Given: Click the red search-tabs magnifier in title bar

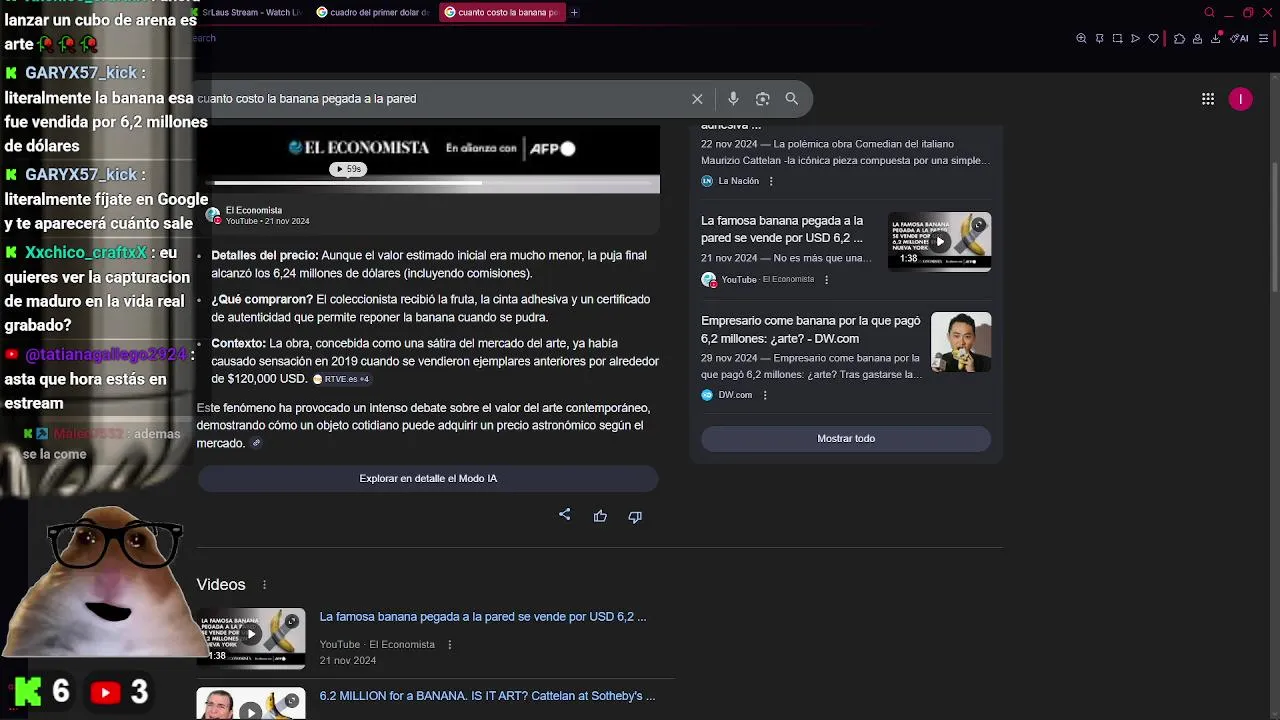Looking at the screenshot, I should pos(1209,12).
